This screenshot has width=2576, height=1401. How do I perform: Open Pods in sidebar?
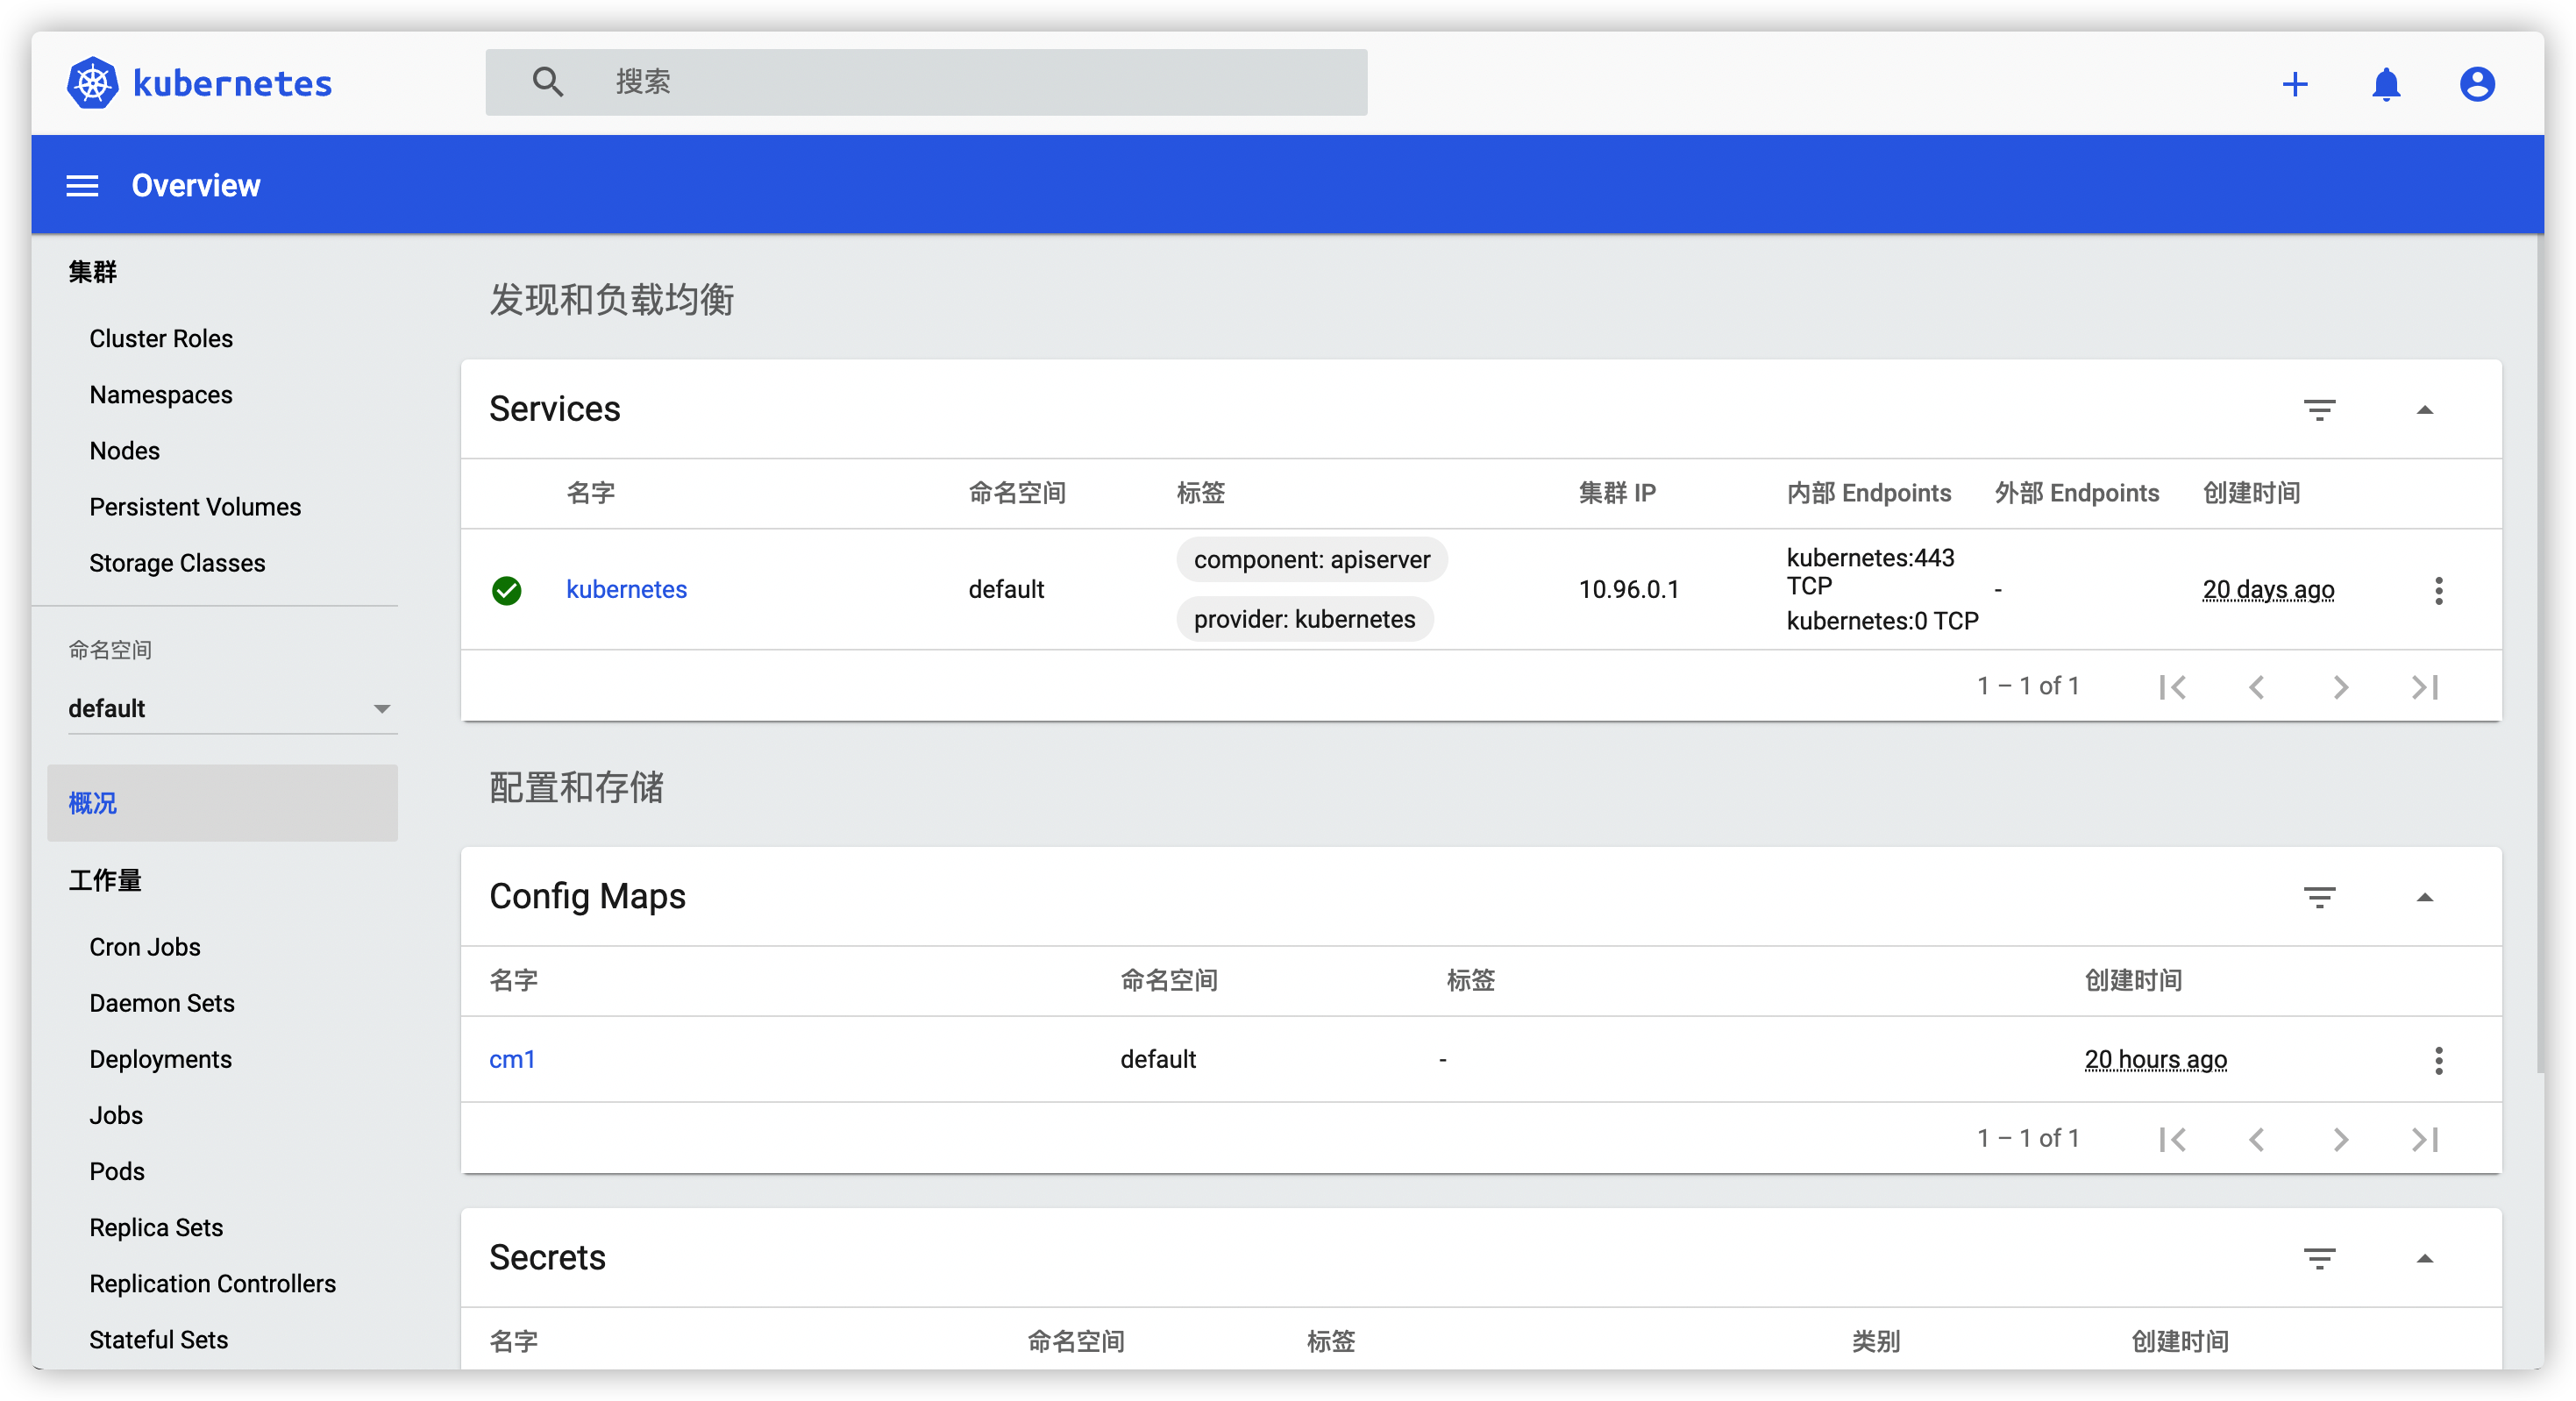117,1171
